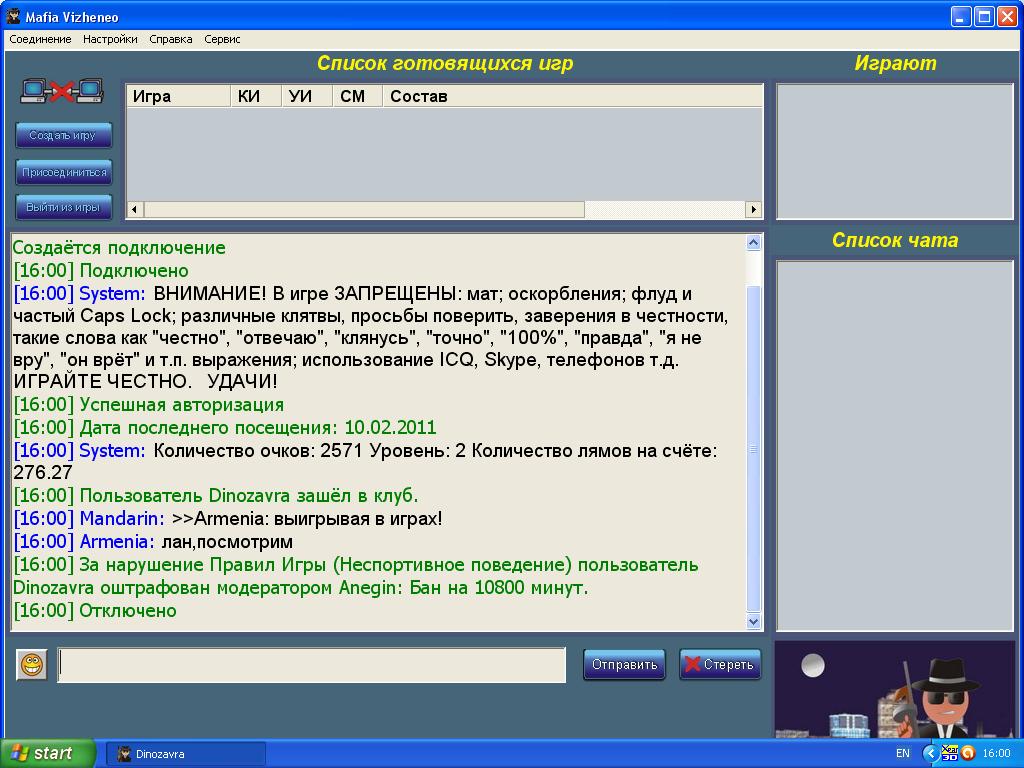Send message with Отправить button
1024x768 pixels.
tap(624, 664)
